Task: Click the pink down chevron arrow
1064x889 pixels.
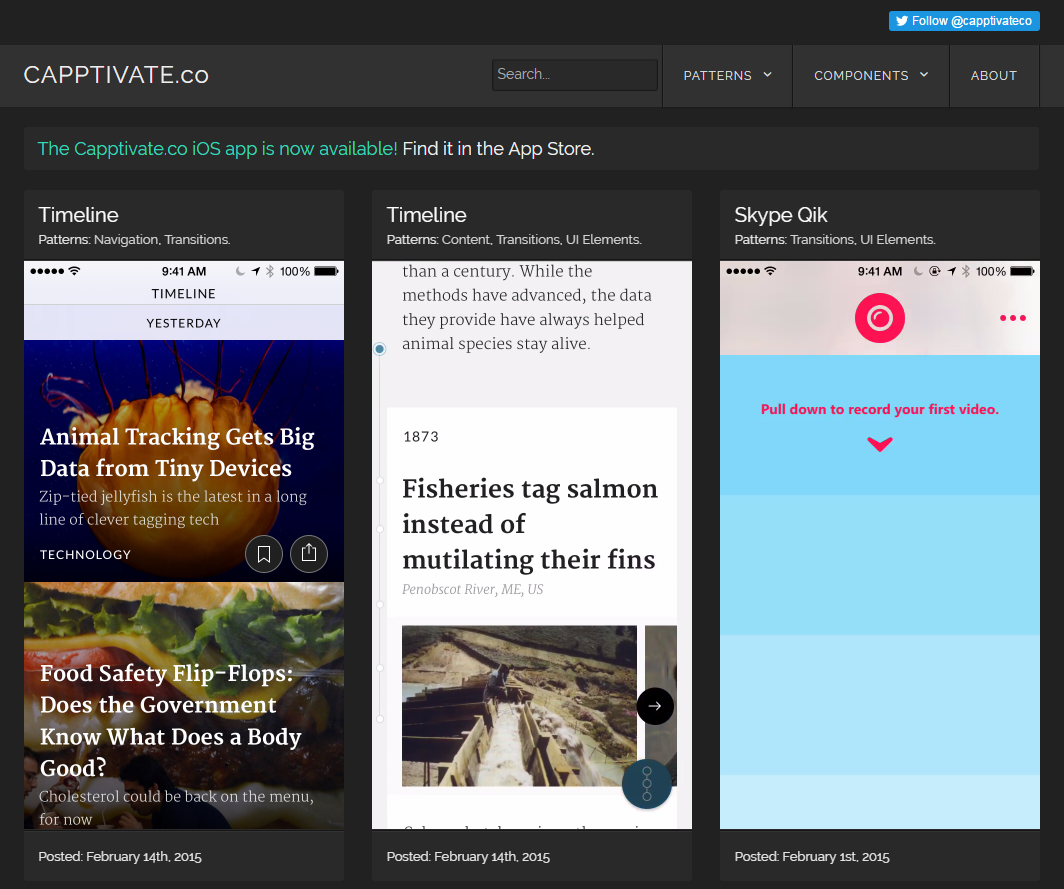Action: pyautogui.click(x=880, y=444)
